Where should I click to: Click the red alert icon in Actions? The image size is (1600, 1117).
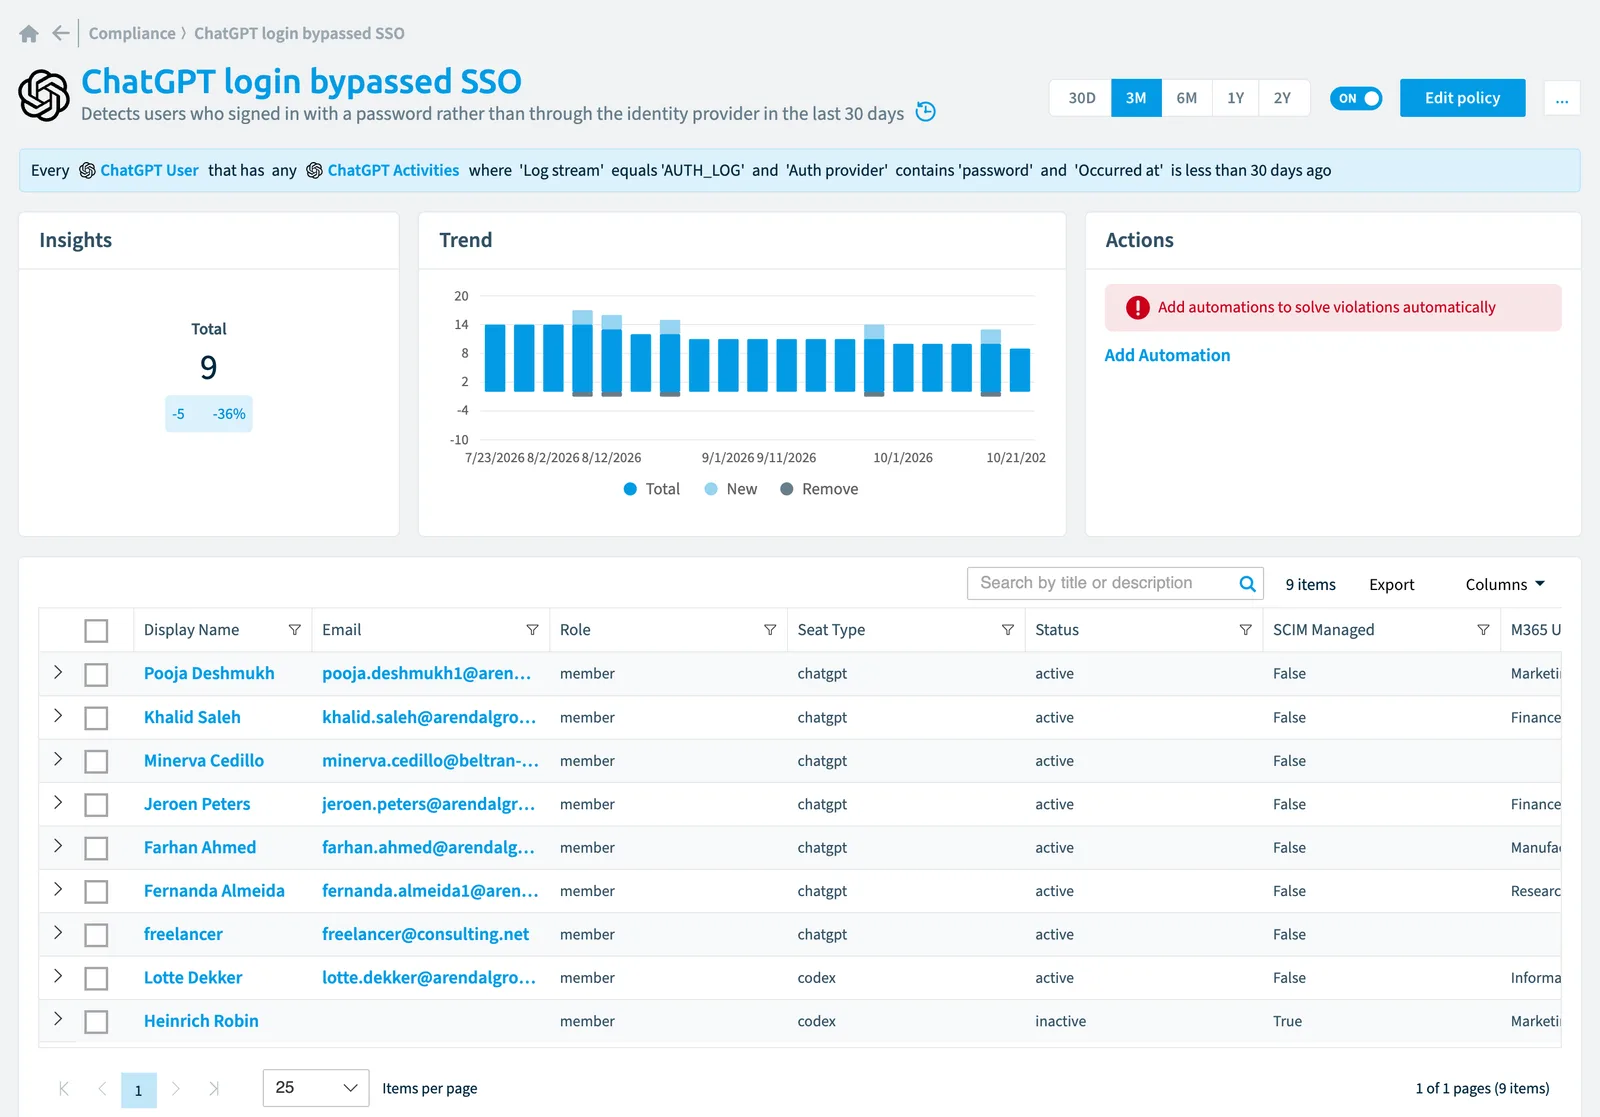1137,308
